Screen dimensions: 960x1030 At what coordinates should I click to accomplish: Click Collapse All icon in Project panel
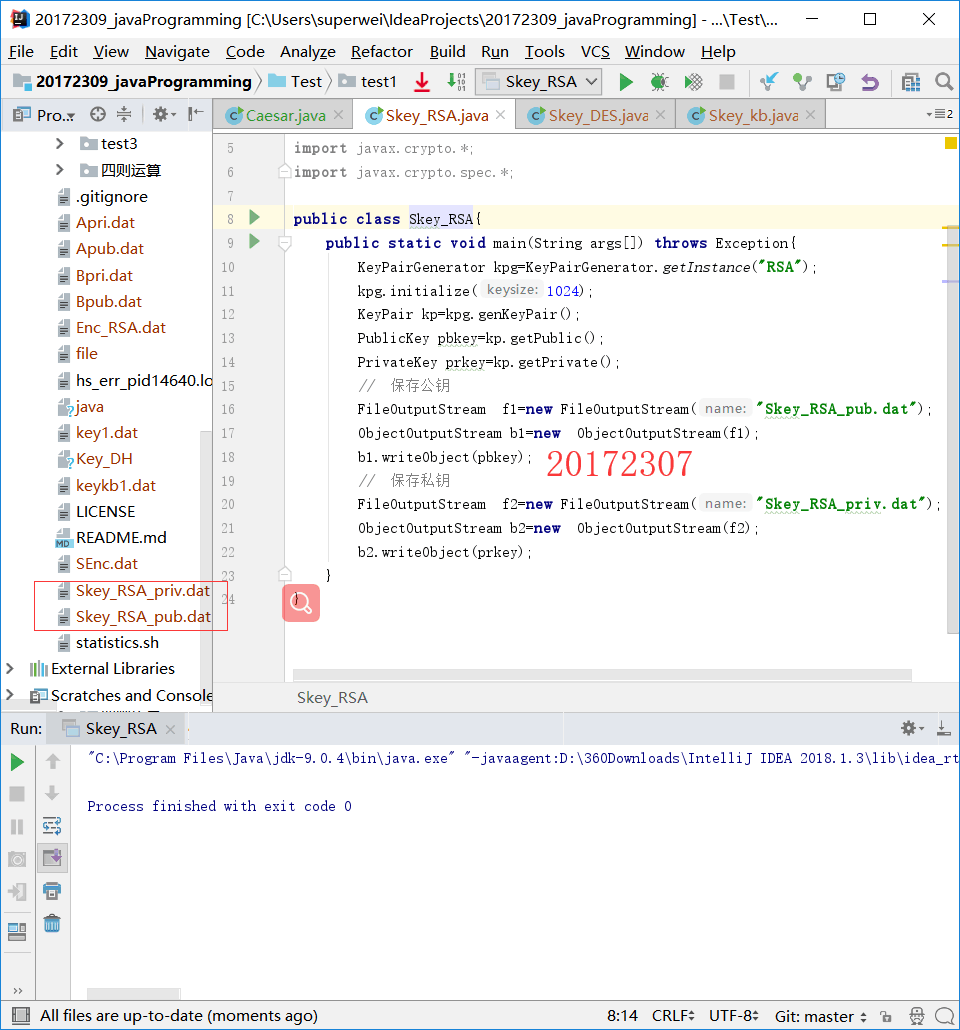[x=124, y=115]
